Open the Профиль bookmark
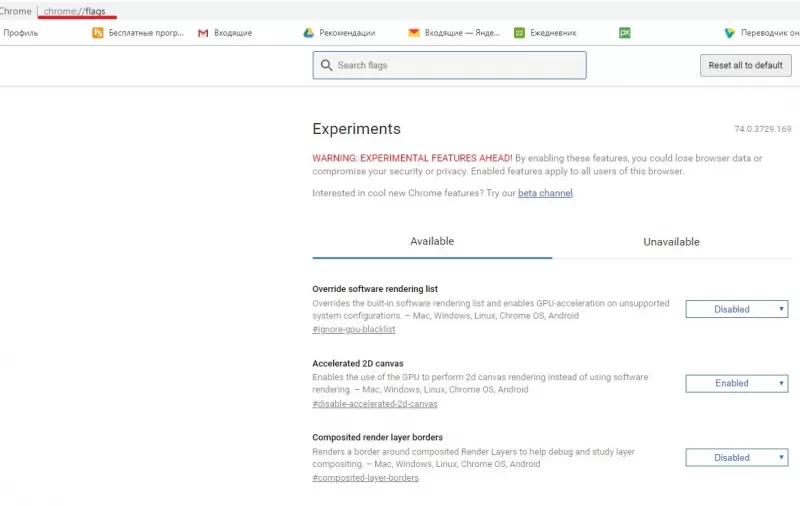 (20, 33)
